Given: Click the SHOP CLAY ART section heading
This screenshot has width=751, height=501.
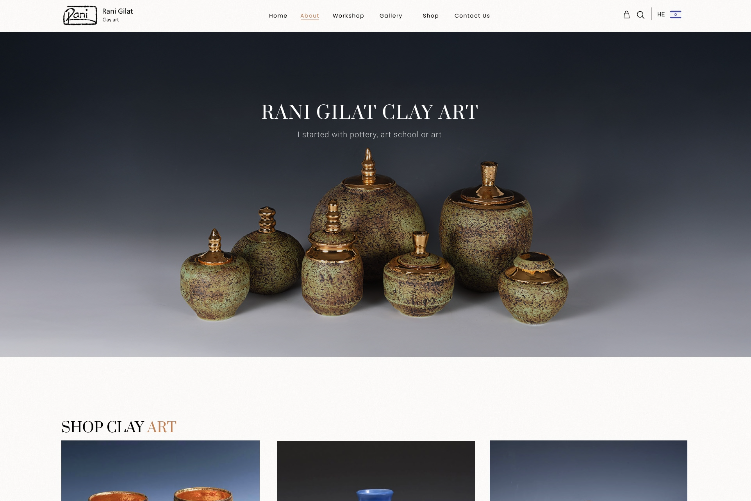Looking at the screenshot, I should tap(118, 427).
